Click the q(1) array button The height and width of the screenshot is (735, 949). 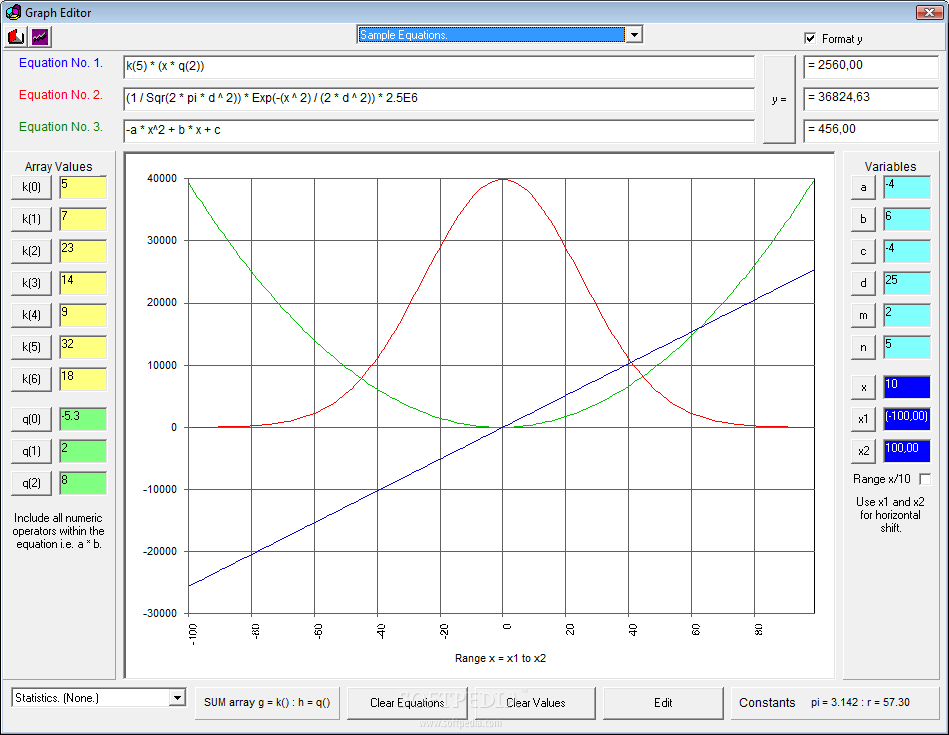point(31,451)
